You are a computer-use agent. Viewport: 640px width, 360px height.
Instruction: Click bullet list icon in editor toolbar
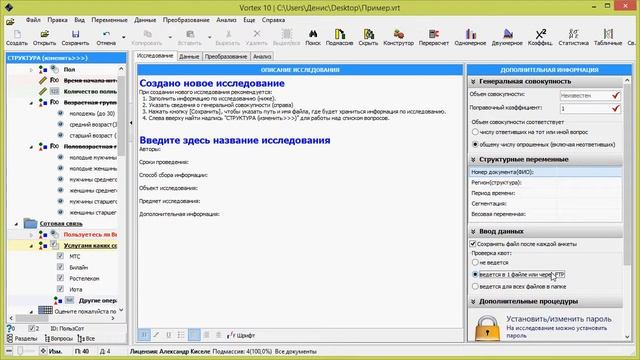click(x=181, y=335)
